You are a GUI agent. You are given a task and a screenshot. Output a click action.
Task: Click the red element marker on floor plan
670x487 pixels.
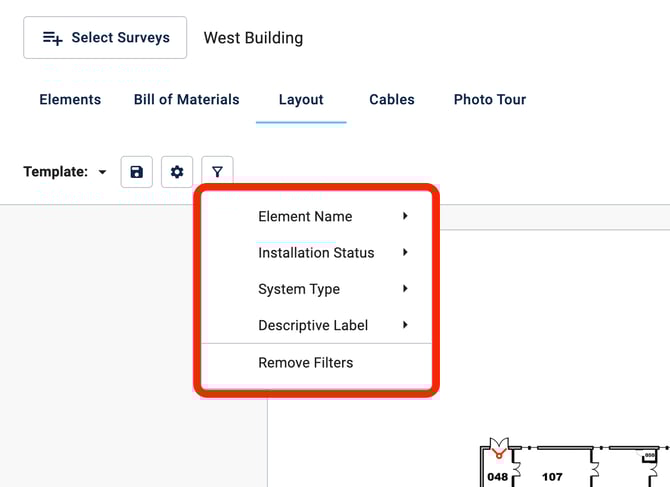[499, 455]
